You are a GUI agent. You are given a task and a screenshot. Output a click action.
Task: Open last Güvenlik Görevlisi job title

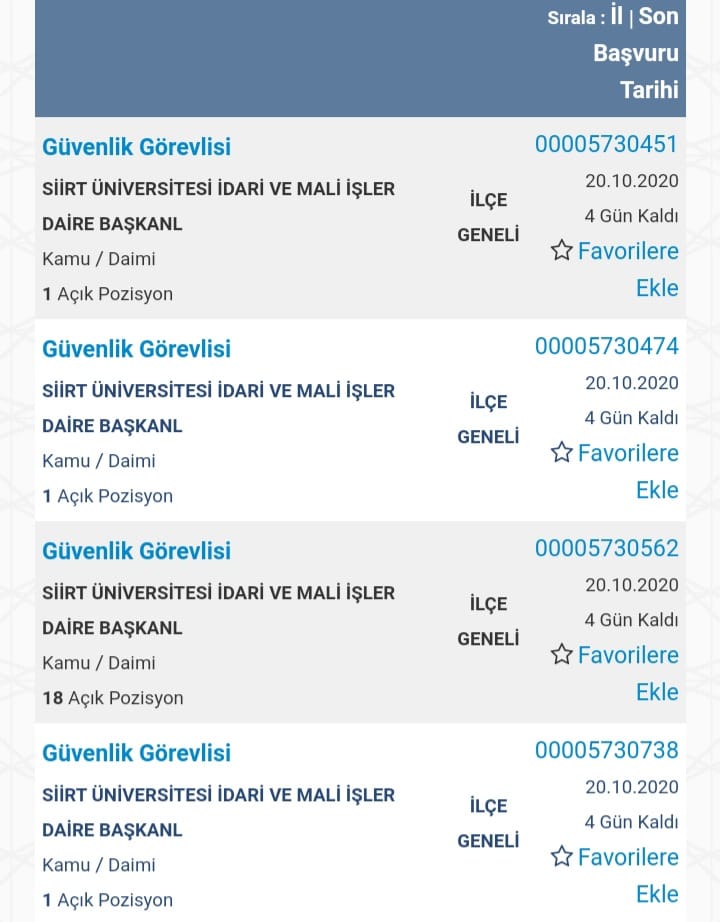click(136, 753)
